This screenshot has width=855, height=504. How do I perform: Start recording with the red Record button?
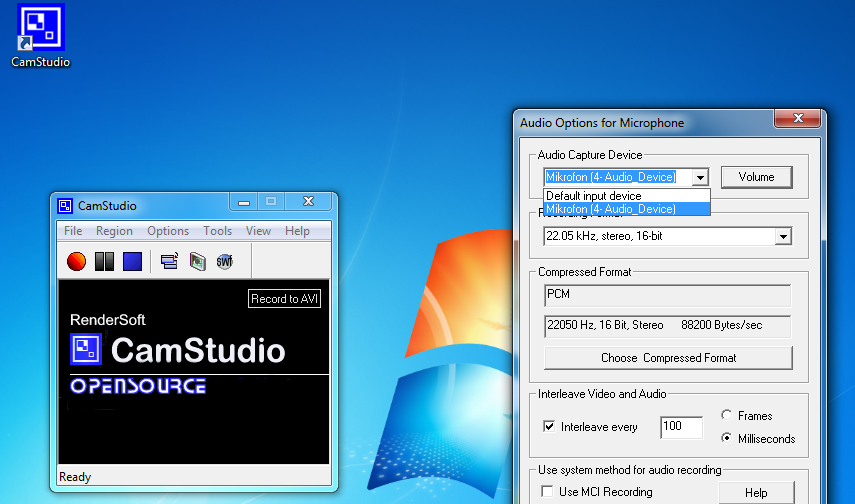click(x=76, y=261)
